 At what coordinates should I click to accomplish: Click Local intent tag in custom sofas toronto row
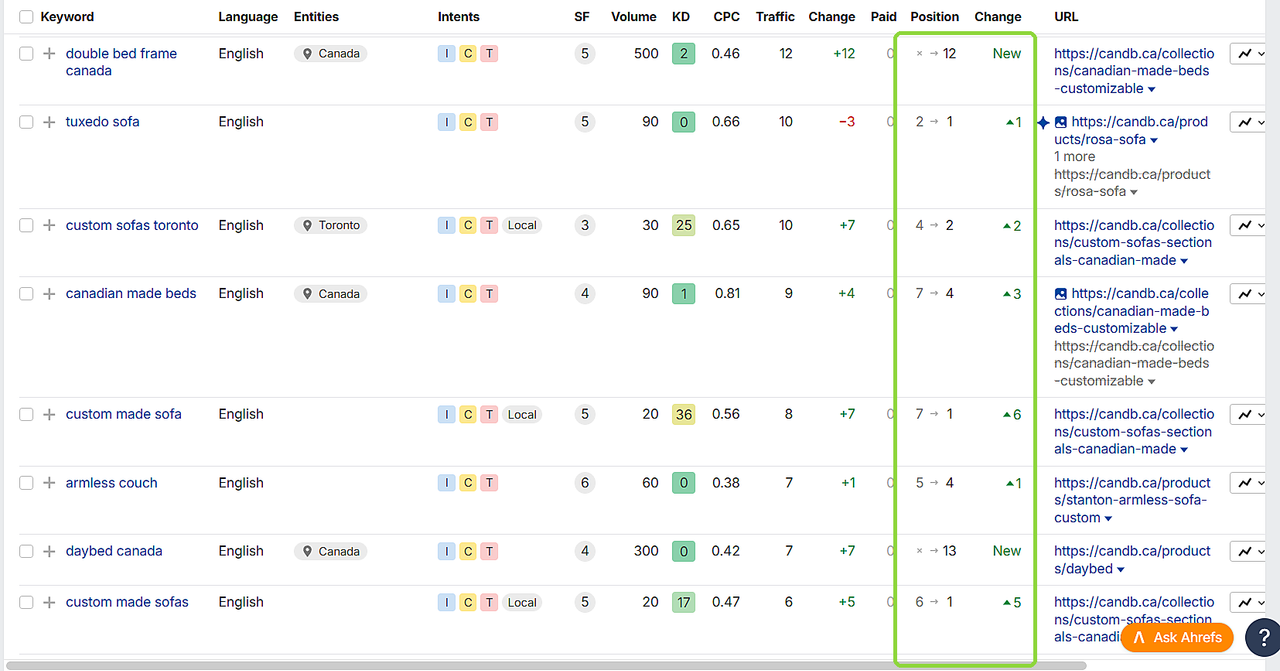click(522, 226)
